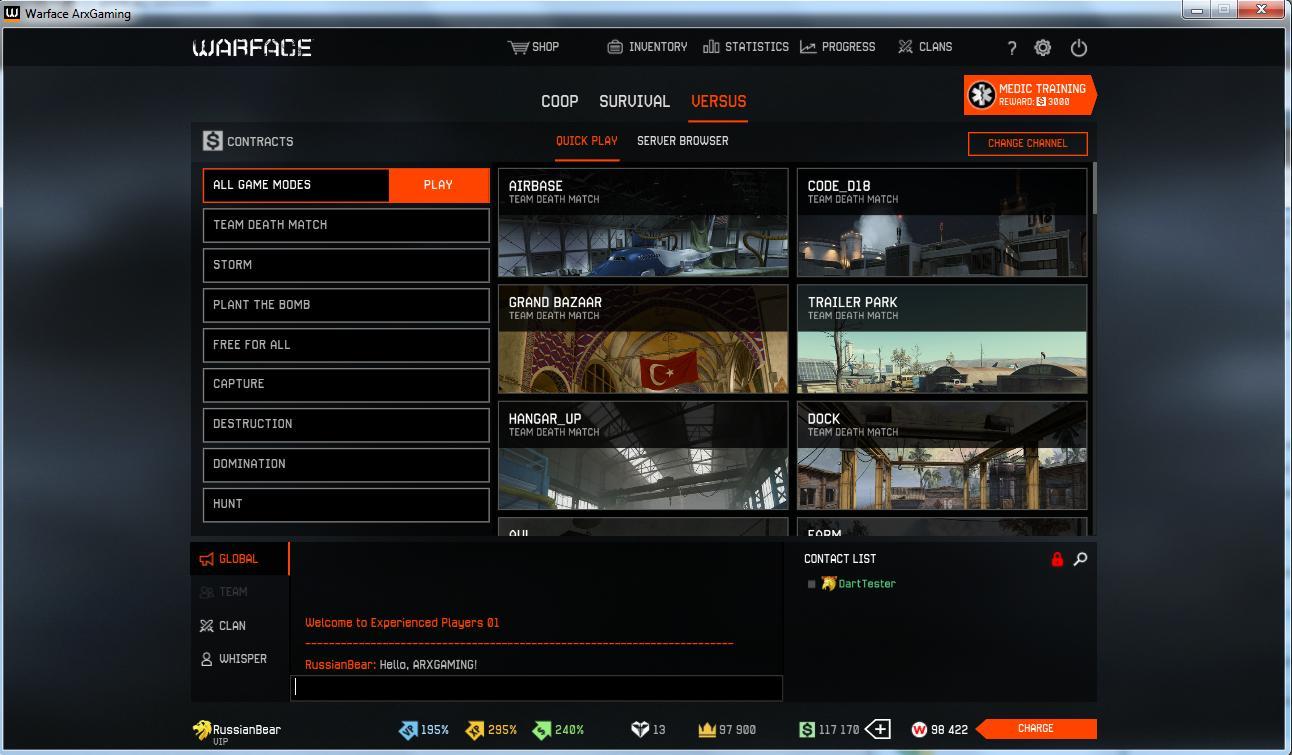
Task: Click the RussianBear player name
Action: pyautogui.click(x=247, y=729)
